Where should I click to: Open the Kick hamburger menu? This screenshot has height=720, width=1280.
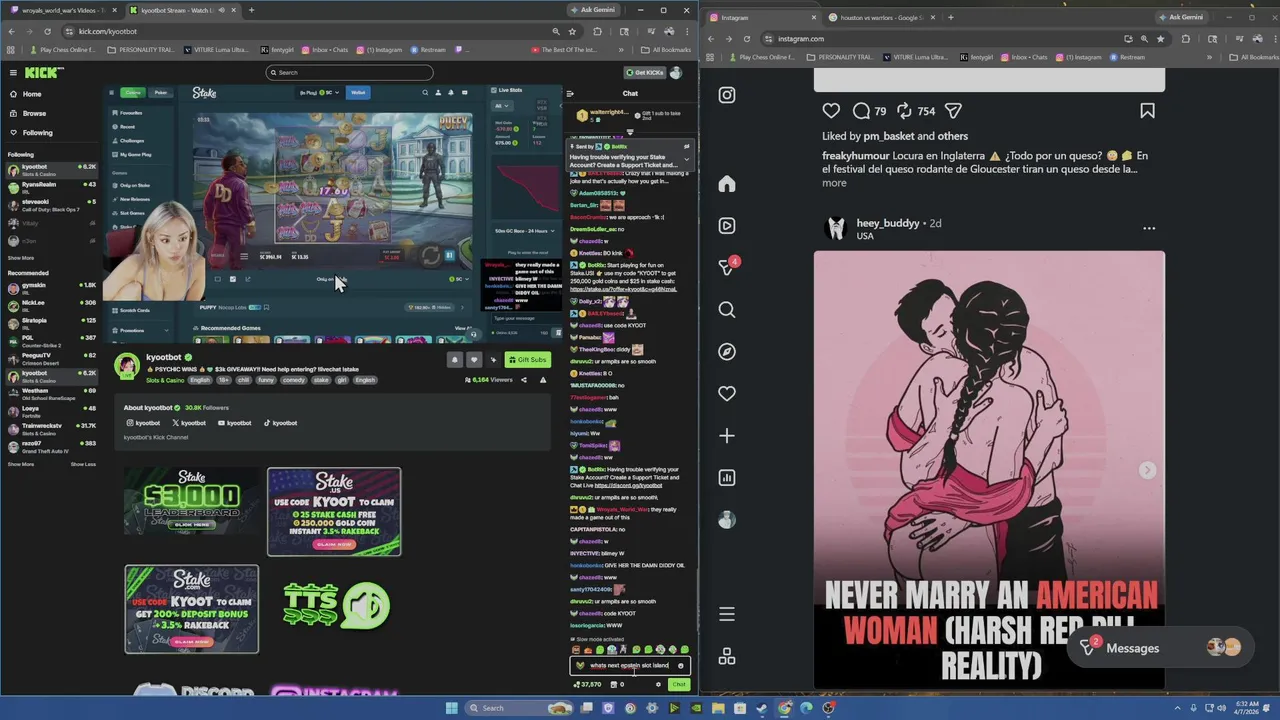pos(13,72)
